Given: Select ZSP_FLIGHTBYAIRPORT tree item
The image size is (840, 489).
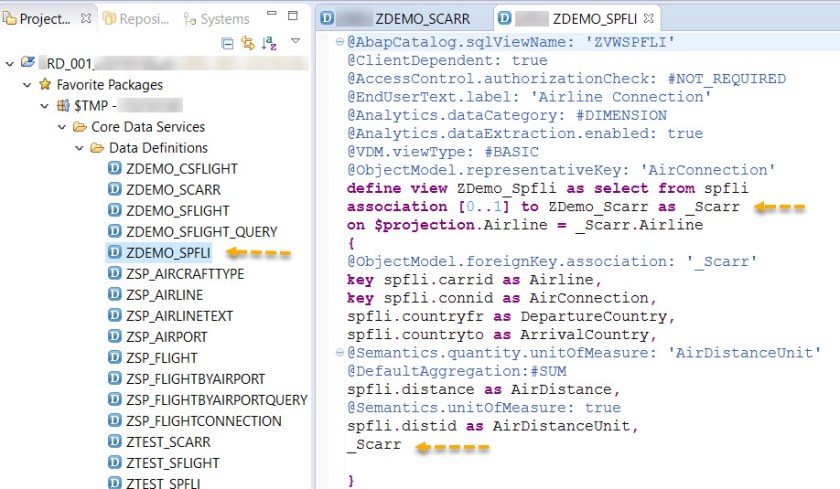Looking at the screenshot, I should 196,379.
